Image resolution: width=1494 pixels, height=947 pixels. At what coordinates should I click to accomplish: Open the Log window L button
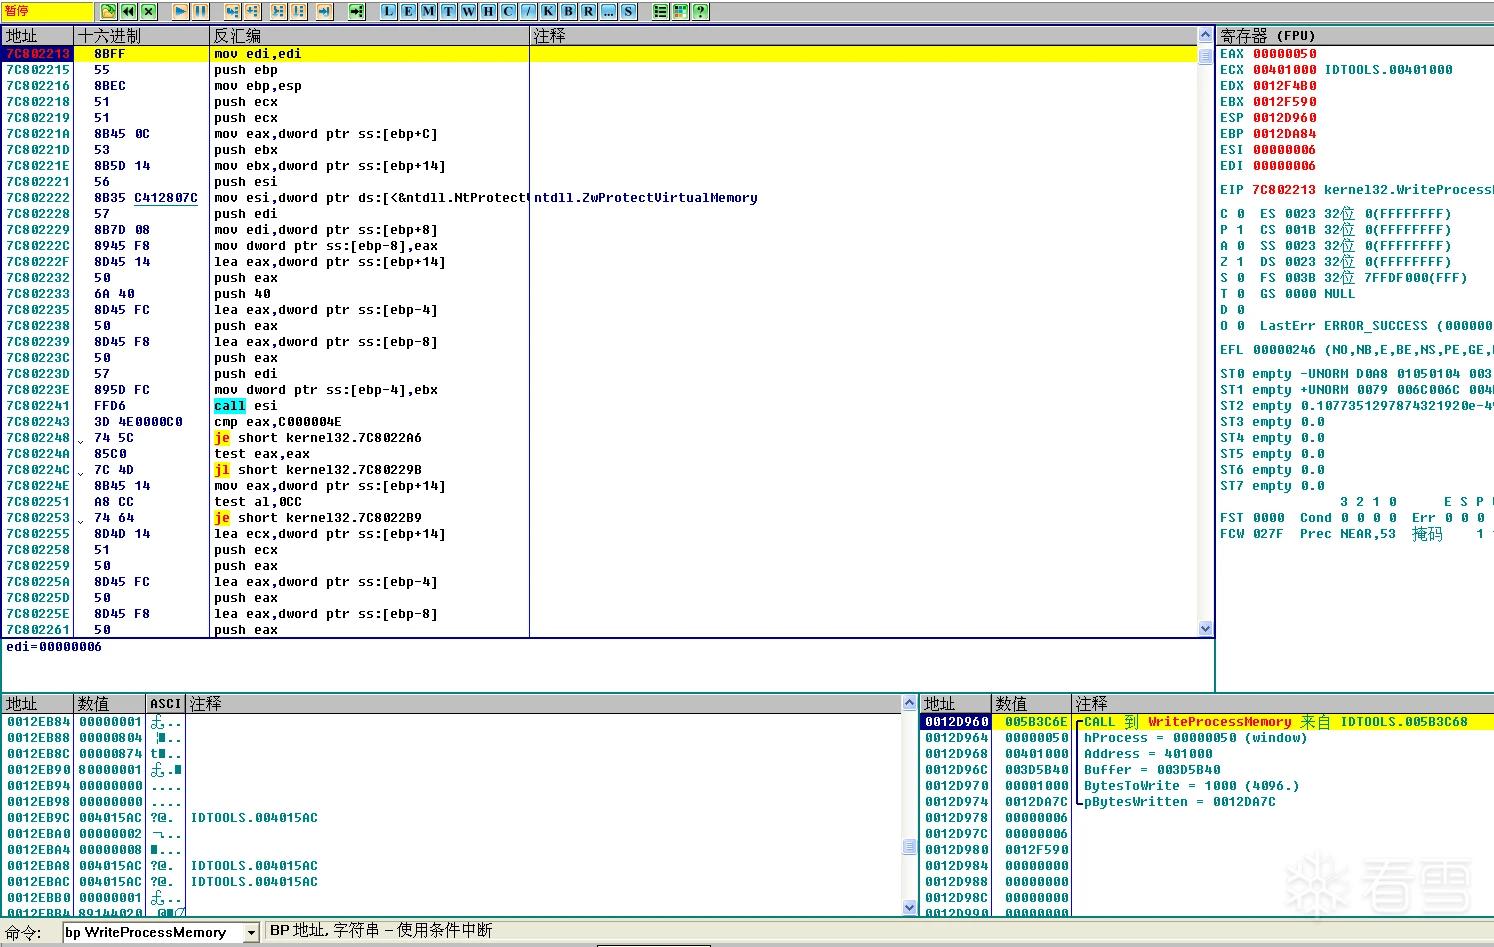pos(388,11)
